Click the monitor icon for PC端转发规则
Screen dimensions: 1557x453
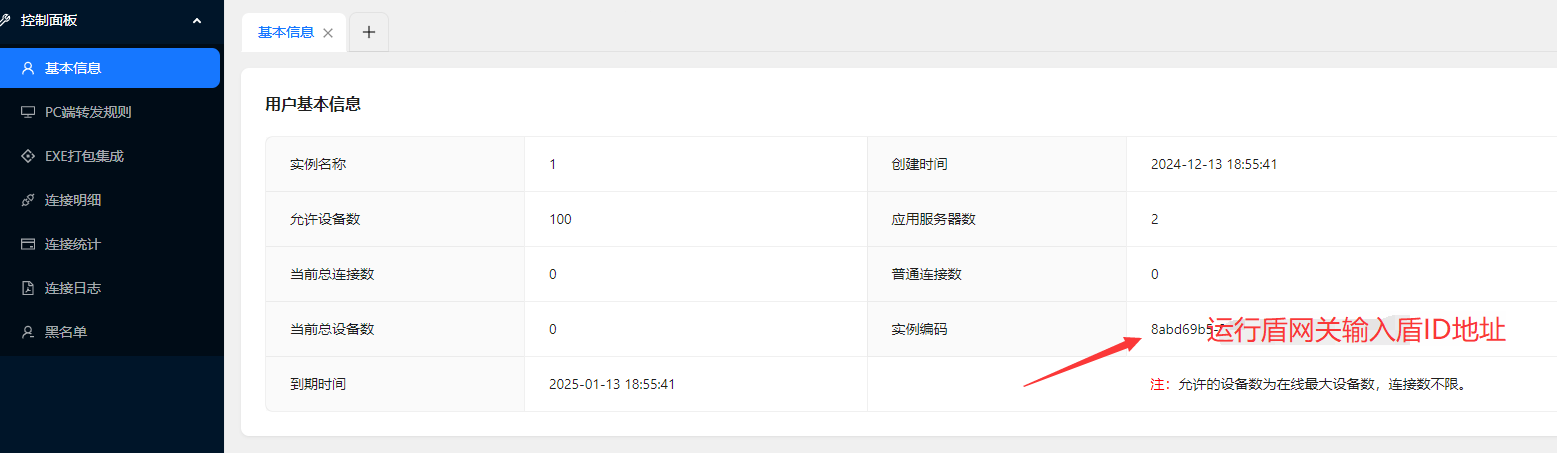pyautogui.click(x=28, y=112)
